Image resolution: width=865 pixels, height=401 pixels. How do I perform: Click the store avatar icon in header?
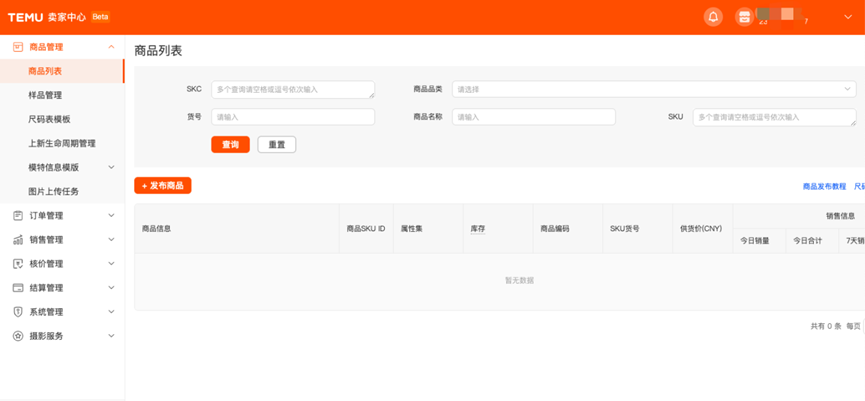[744, 17]
